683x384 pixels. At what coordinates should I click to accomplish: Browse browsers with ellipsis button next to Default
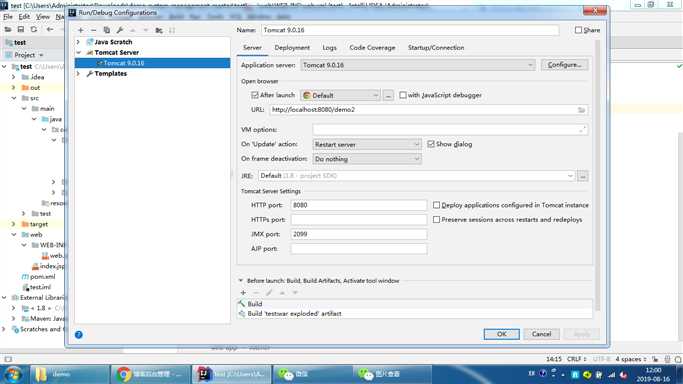point(388,95)
